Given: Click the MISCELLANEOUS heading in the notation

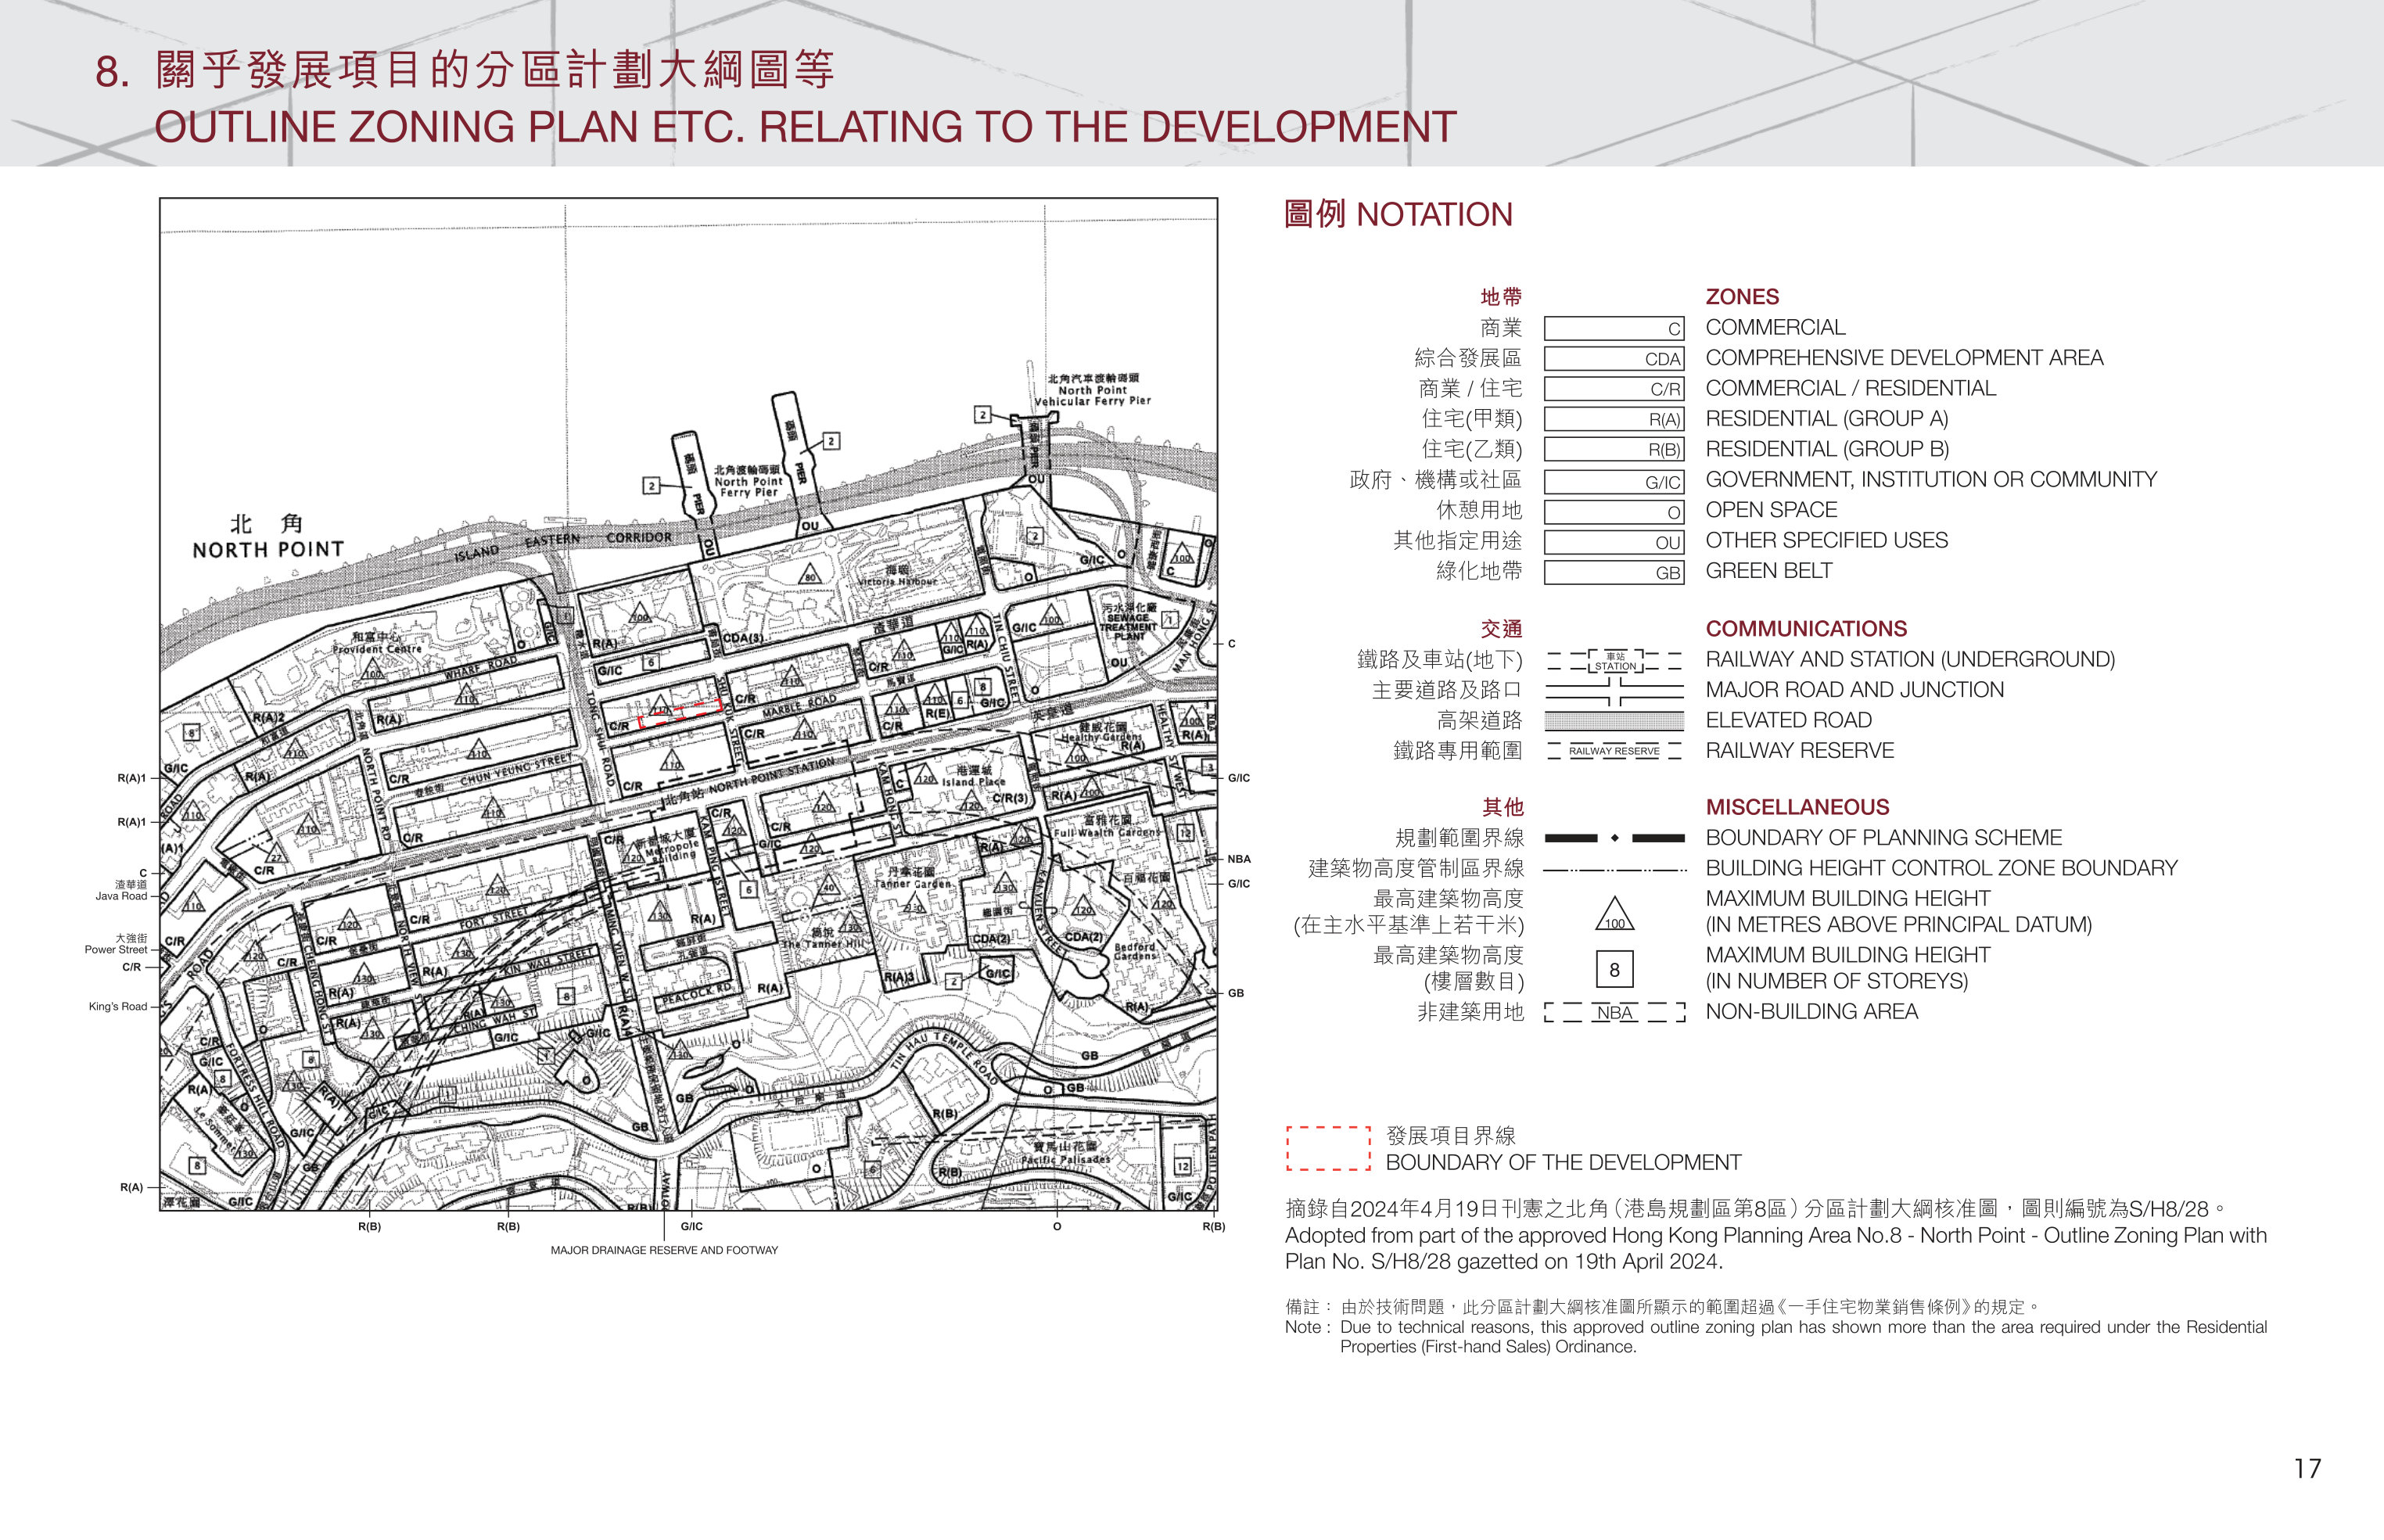Looking at the screenshot, I should (x=1797, y=807).
